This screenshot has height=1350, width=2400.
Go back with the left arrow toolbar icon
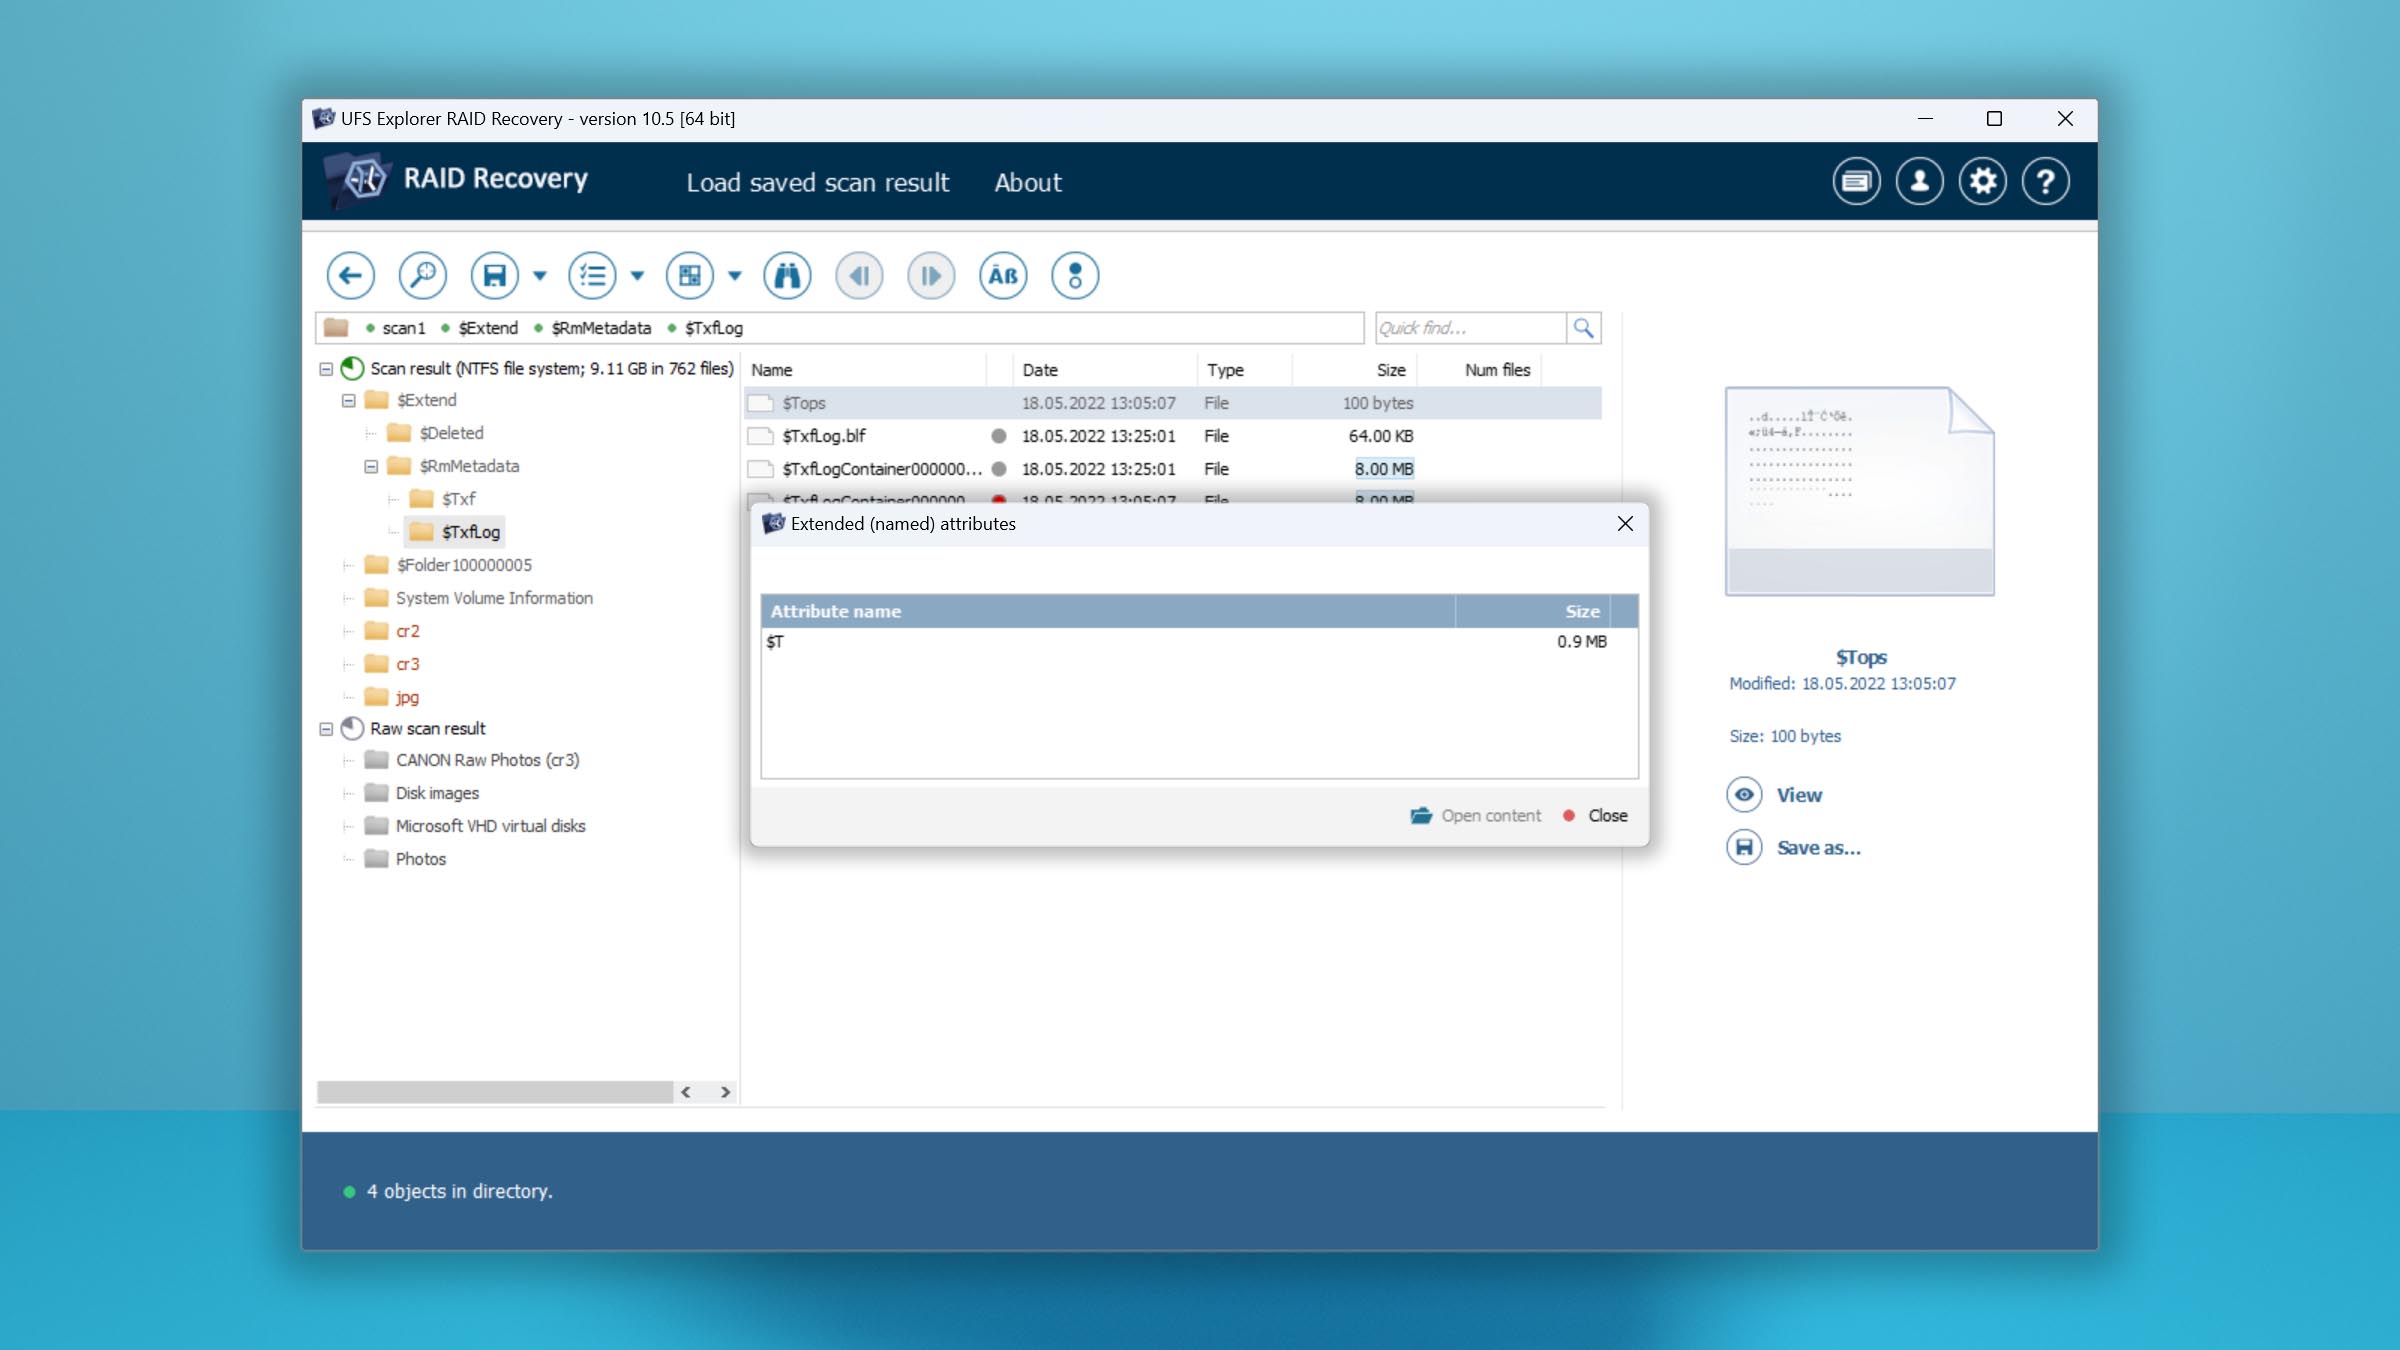350,275
